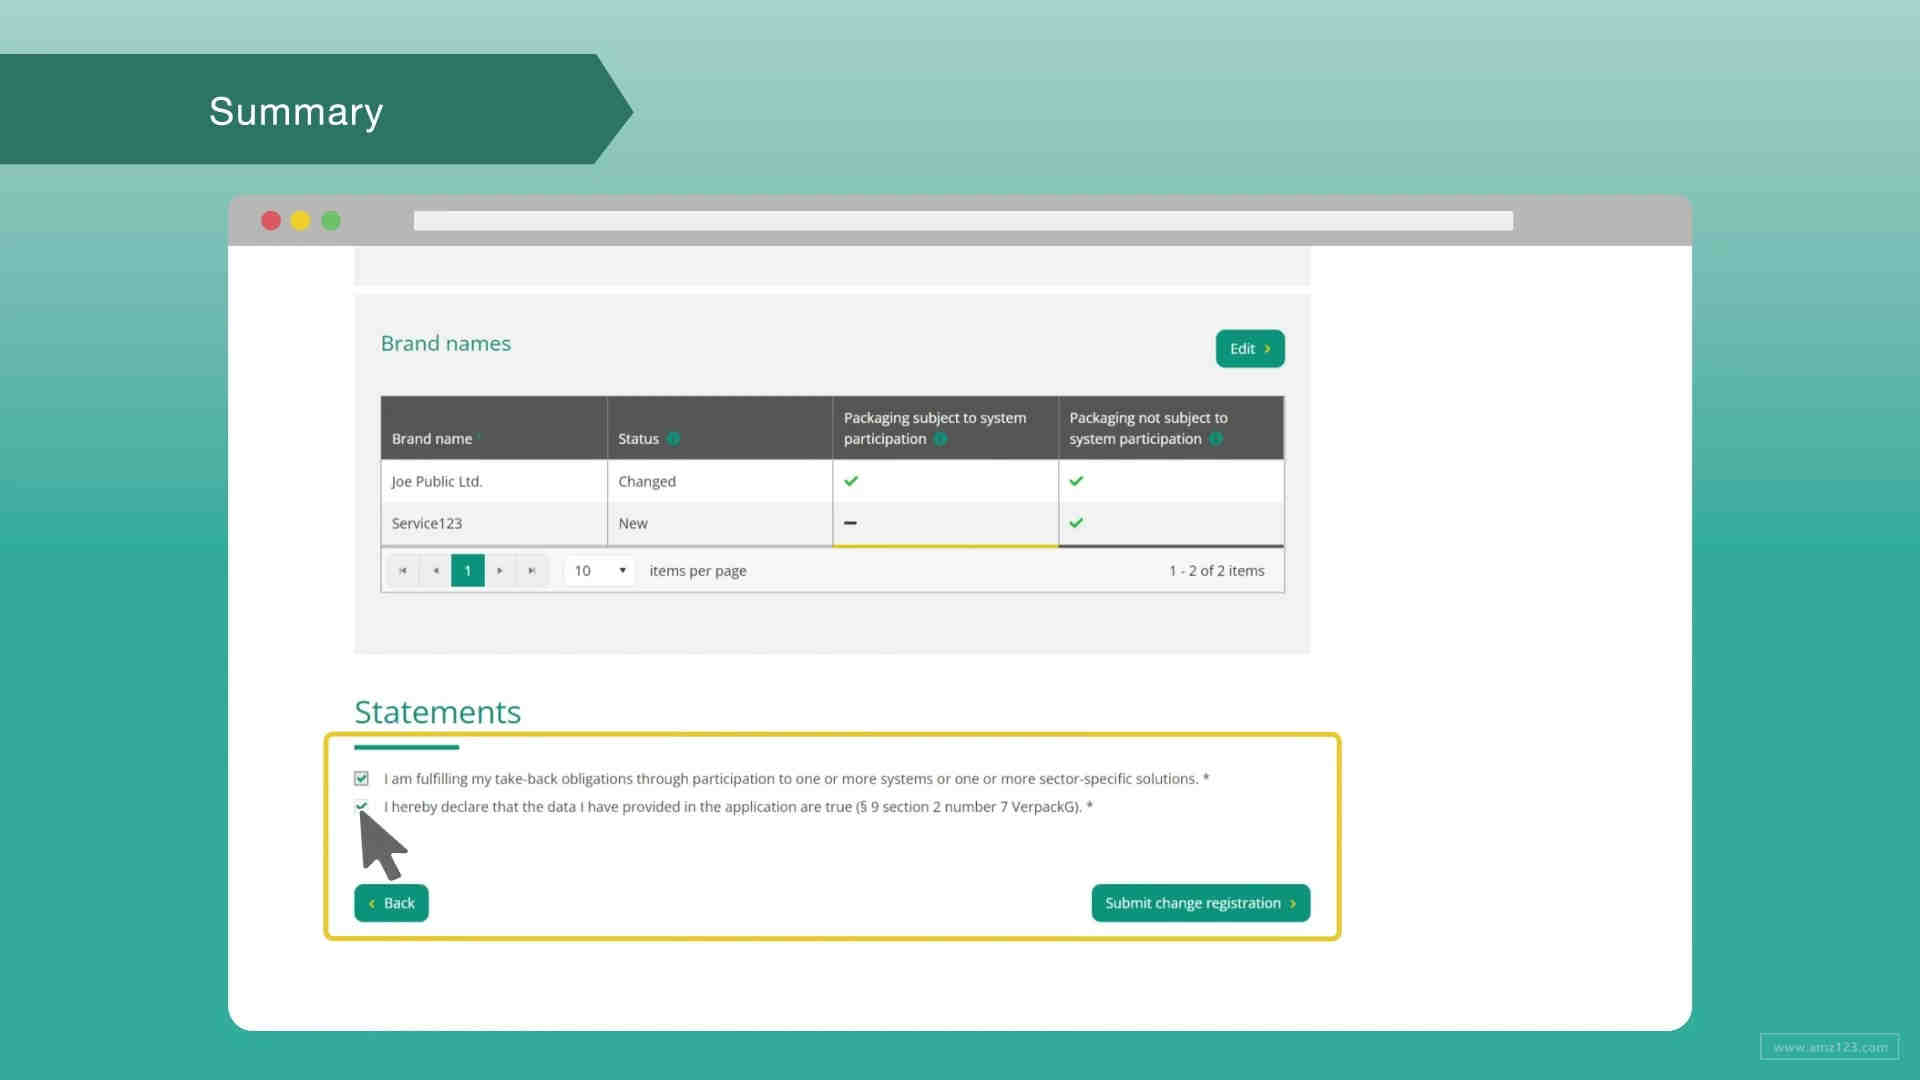Click not-subject checkmark in Service123 row
1920x1080 pixels.
(1076, 523)
